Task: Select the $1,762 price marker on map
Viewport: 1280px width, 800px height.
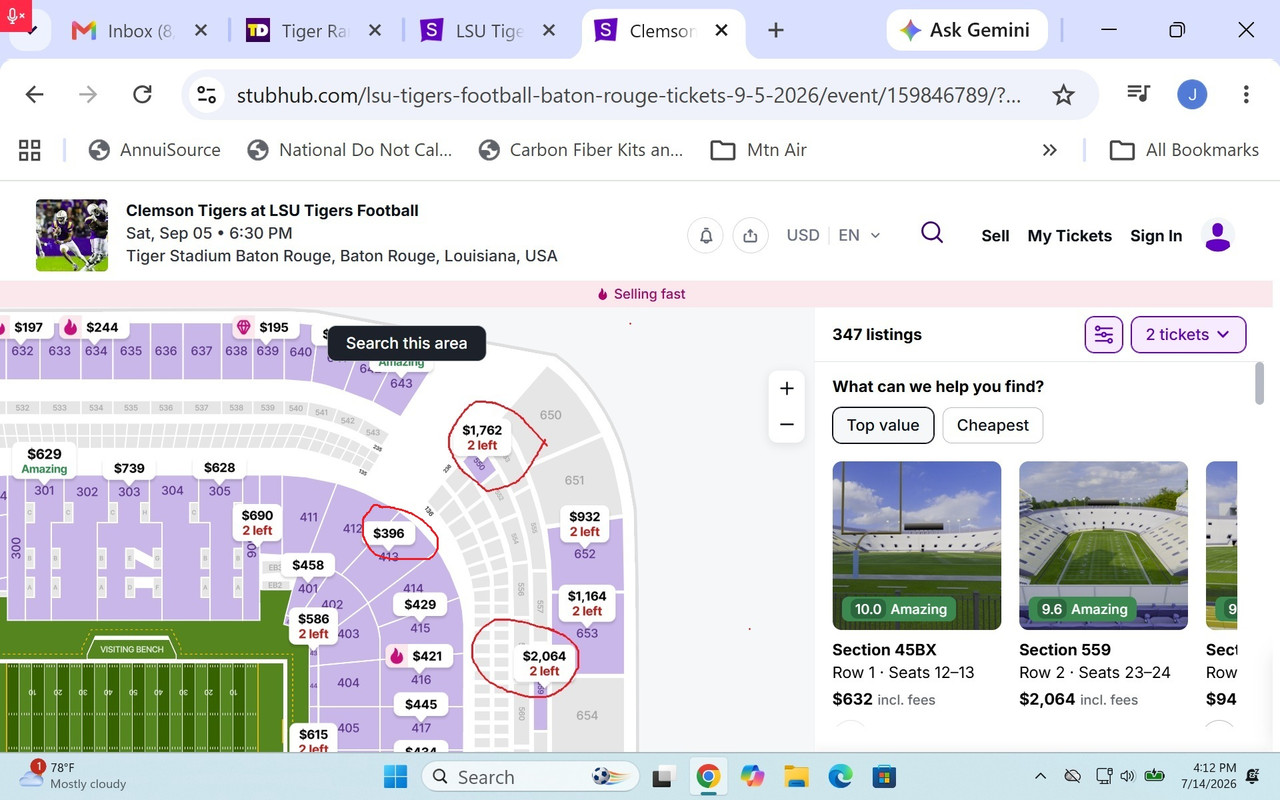Action: tap(482, 437)
